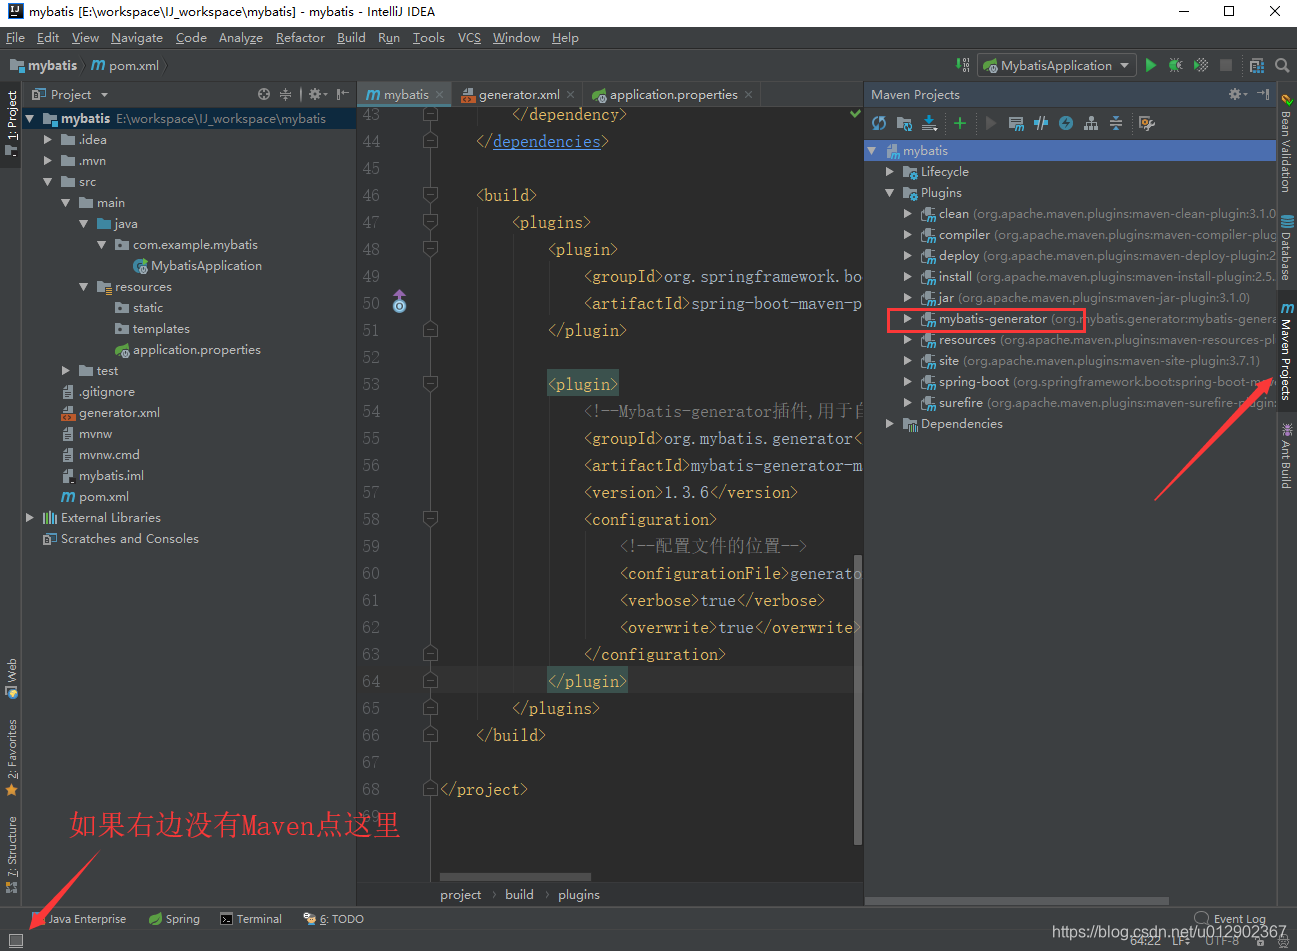
Task: Click plugins in the editor breadcrumb
Action: 579,895
